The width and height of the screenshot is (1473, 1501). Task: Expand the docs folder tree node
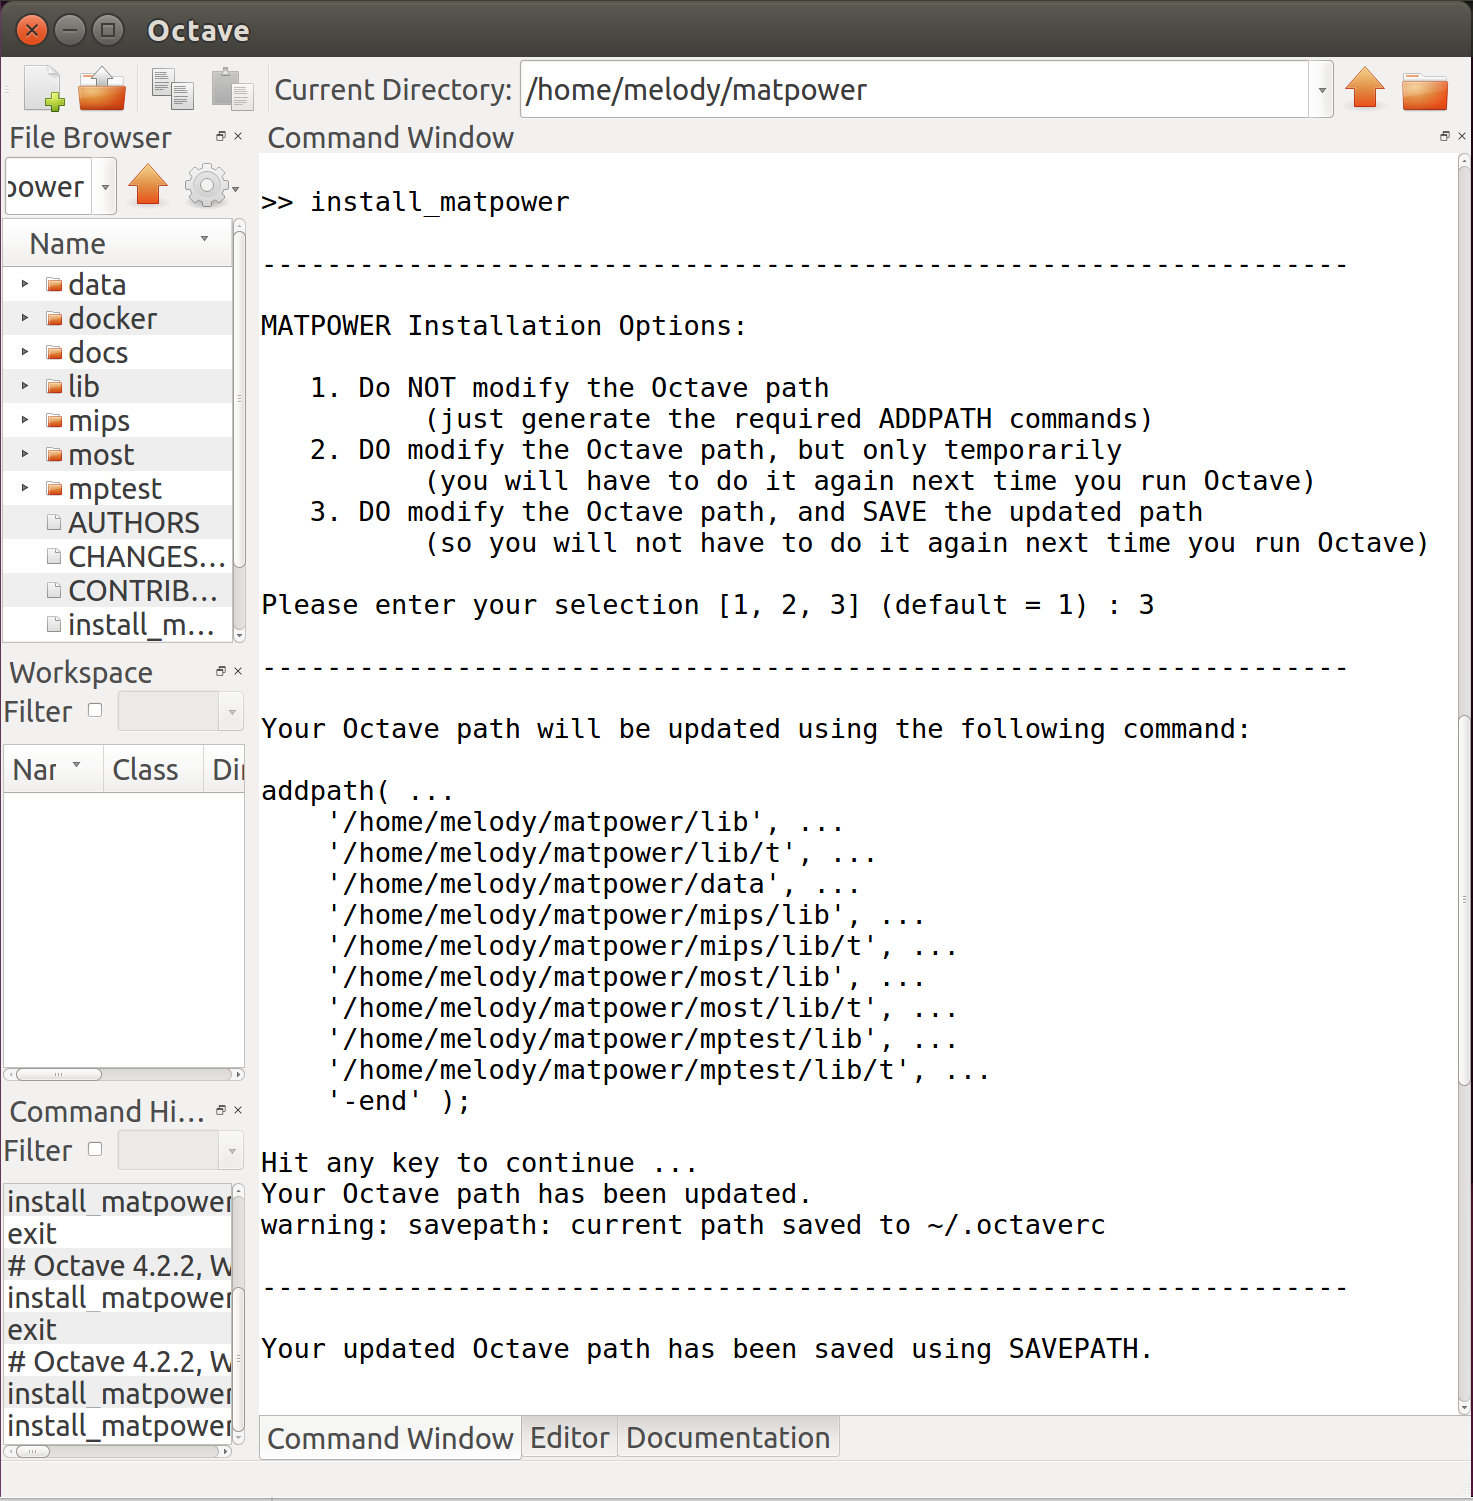click(x=25, y=352)
